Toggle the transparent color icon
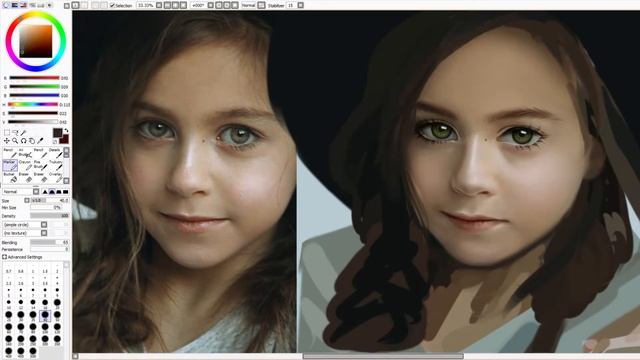 tap(55, 142)
